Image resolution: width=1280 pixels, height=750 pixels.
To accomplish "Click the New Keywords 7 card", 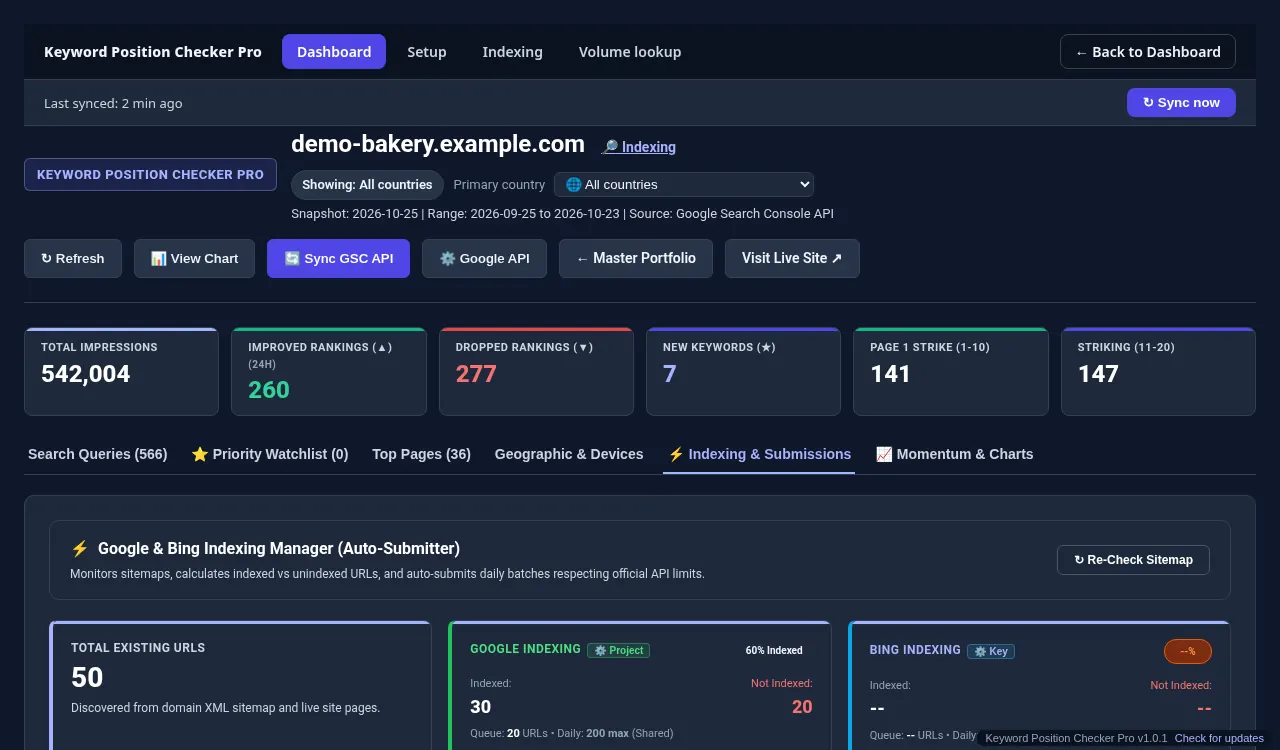I will 743,371.
